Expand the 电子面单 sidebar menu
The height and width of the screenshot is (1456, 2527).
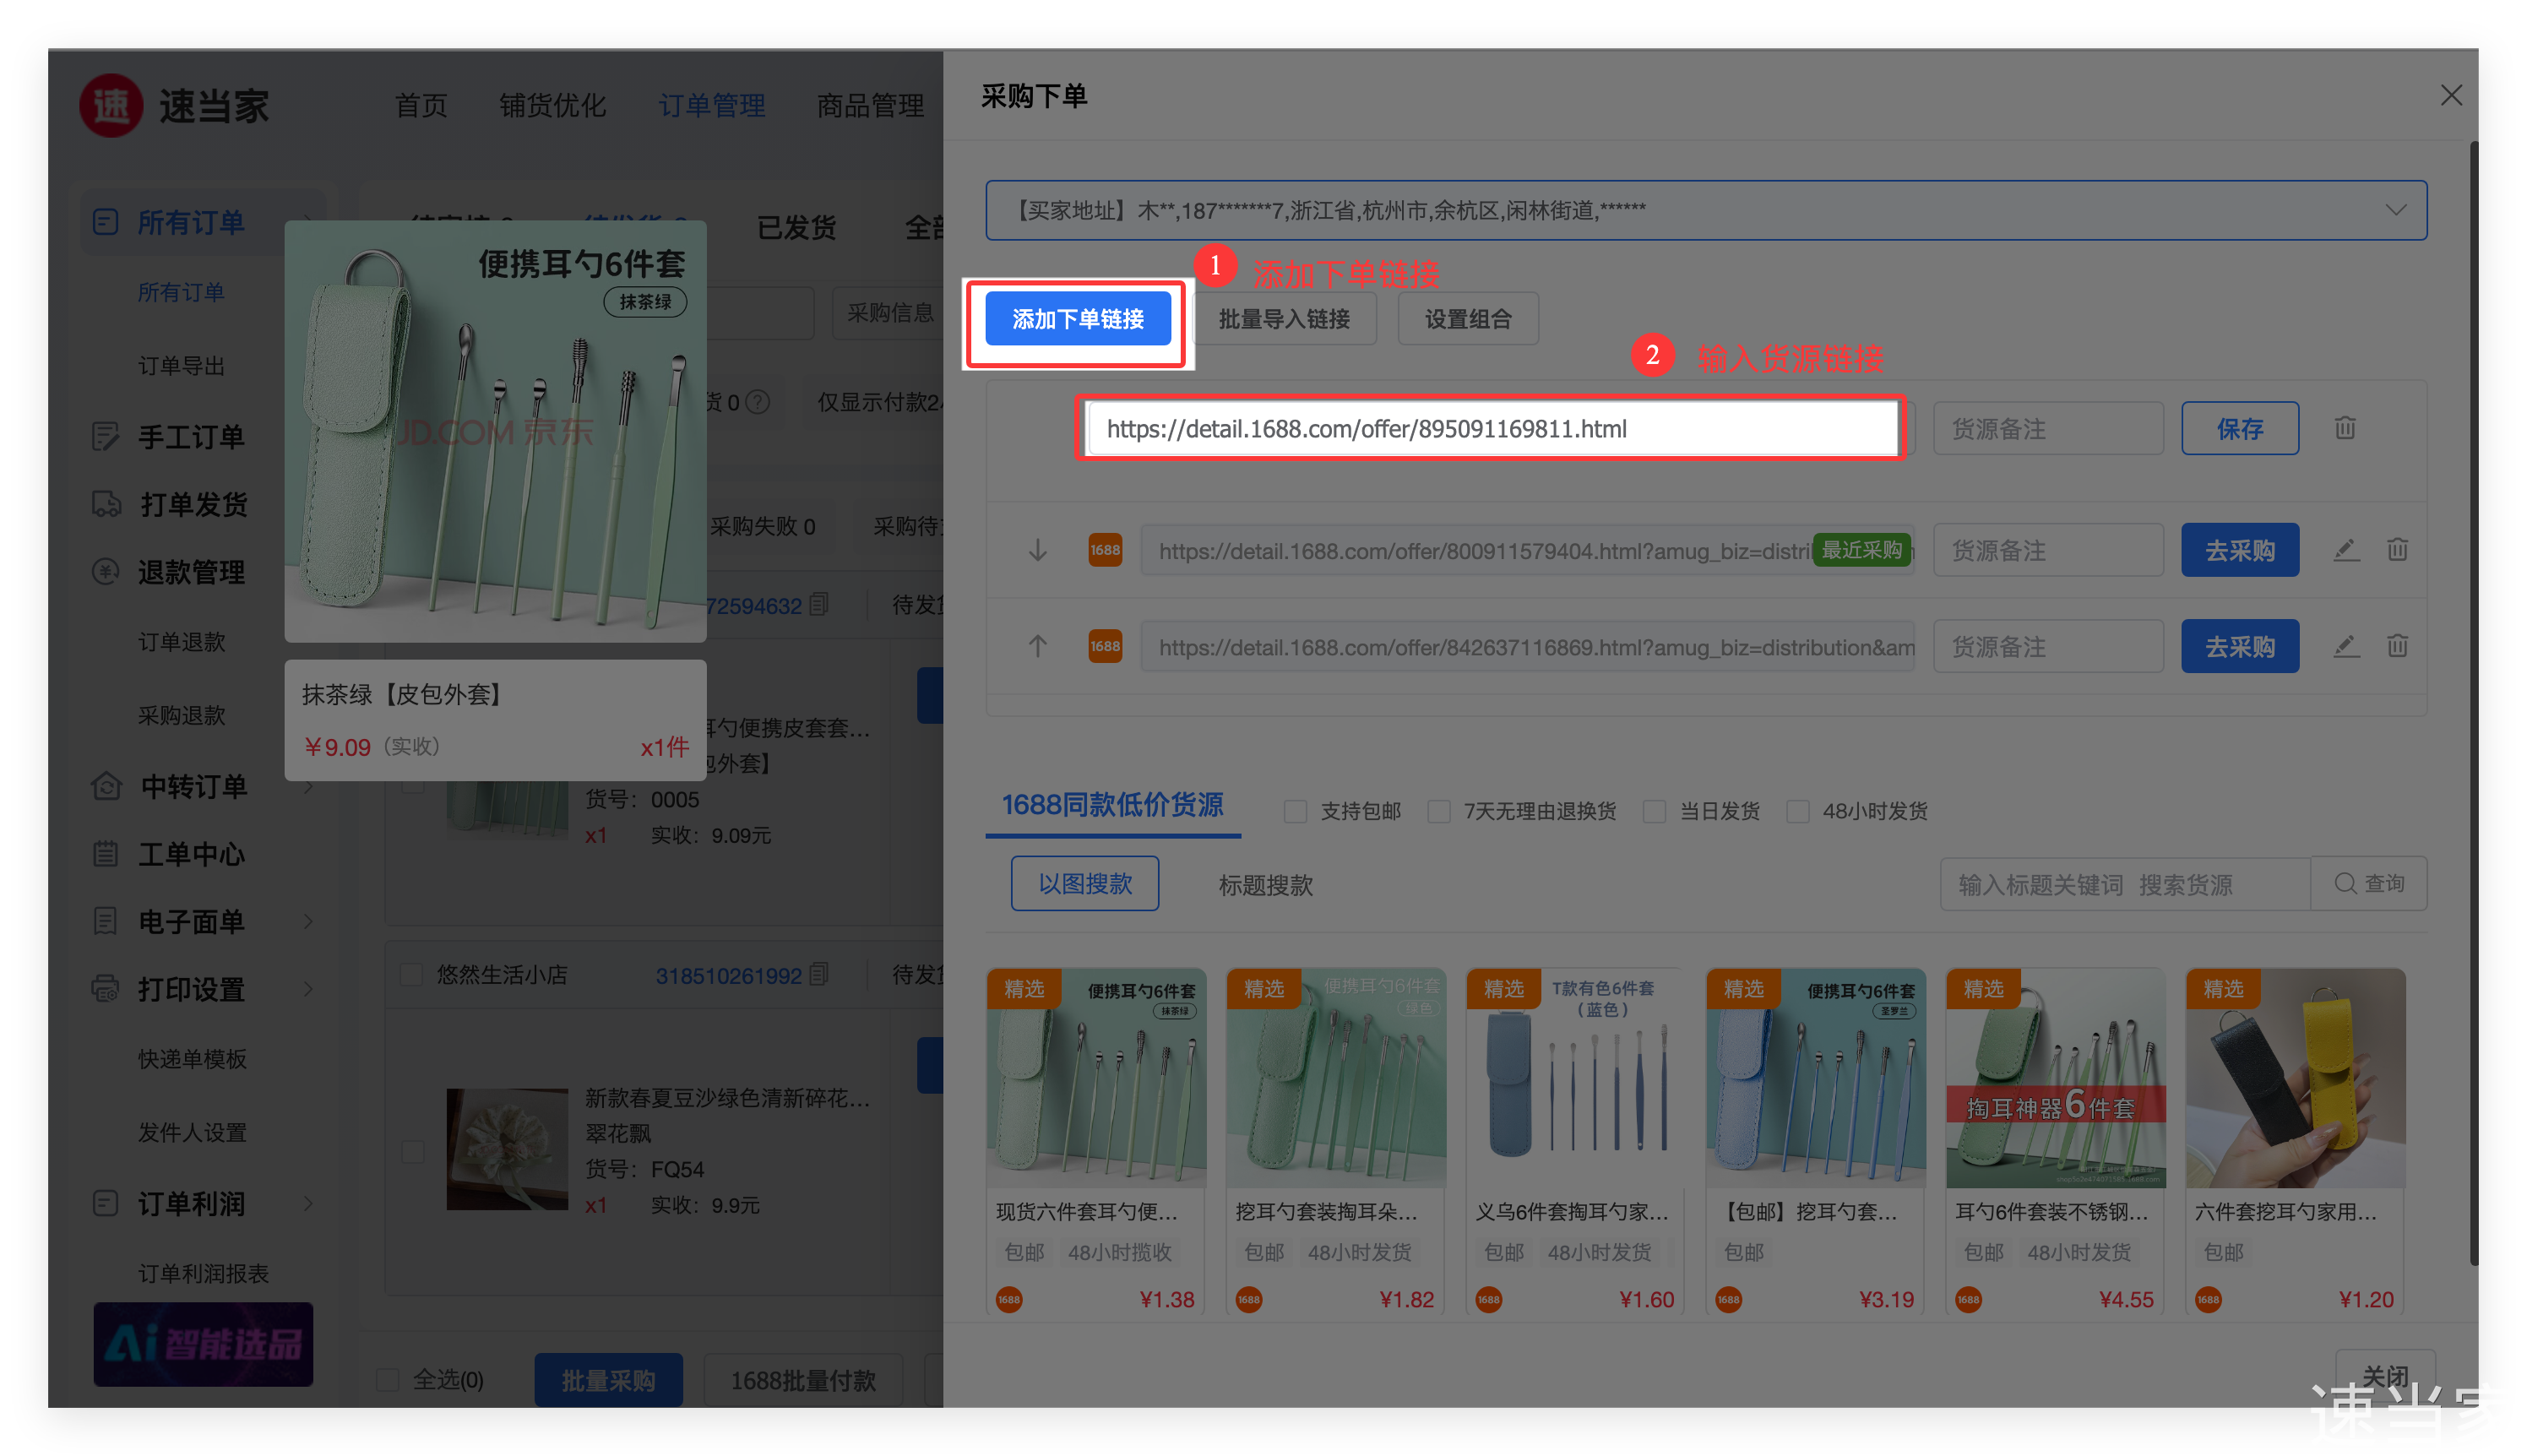coord(190,921)
